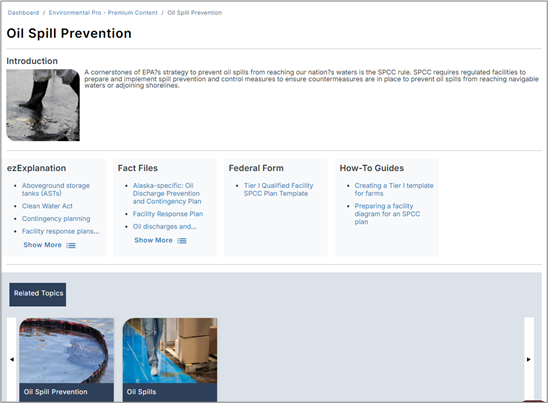Go to Environmental Pro - Premium Content breadcrumb
Screen dimensions: 548x403
pos(103,13)
